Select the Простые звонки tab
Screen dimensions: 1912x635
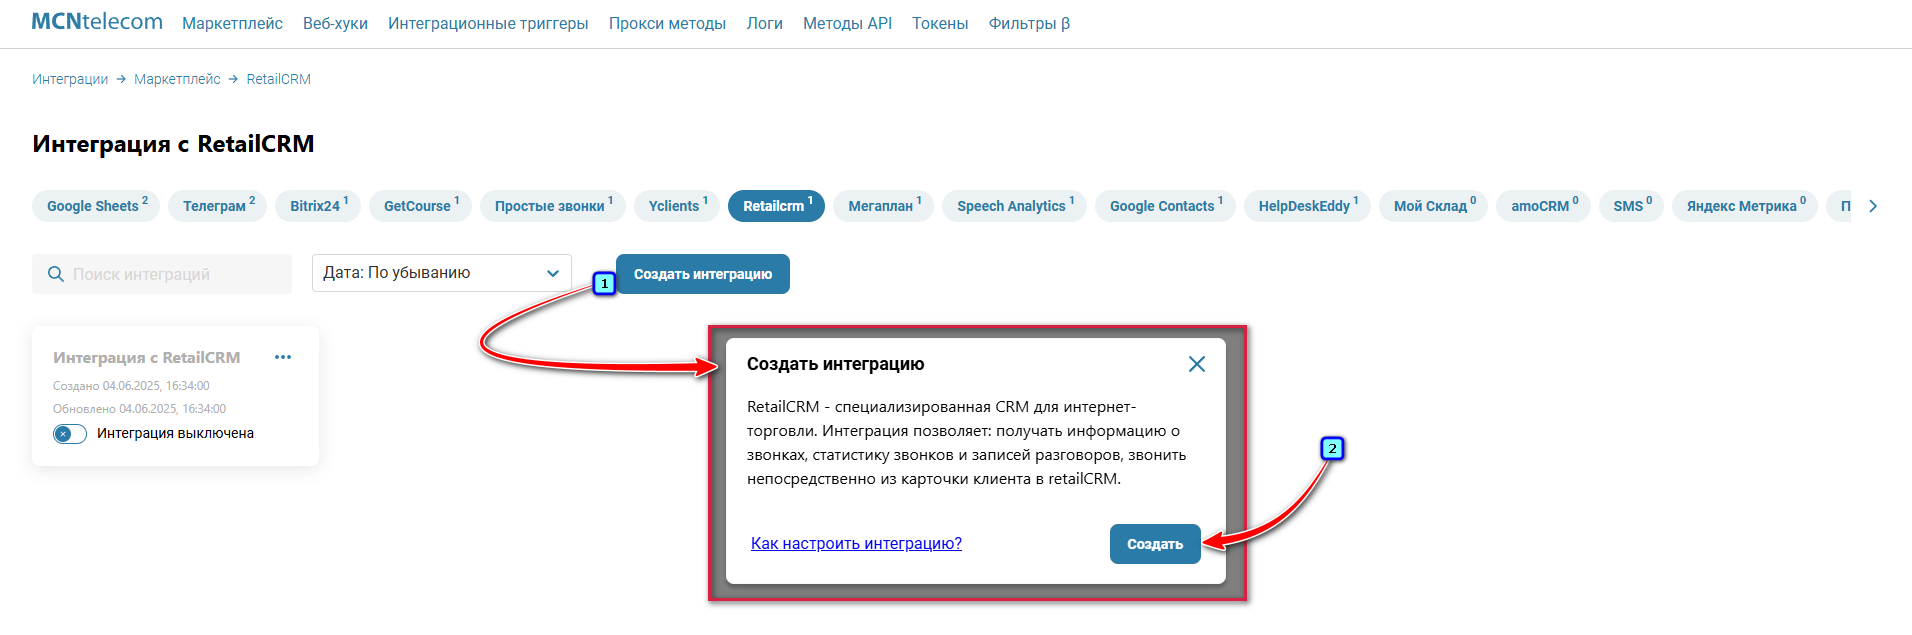553,206
